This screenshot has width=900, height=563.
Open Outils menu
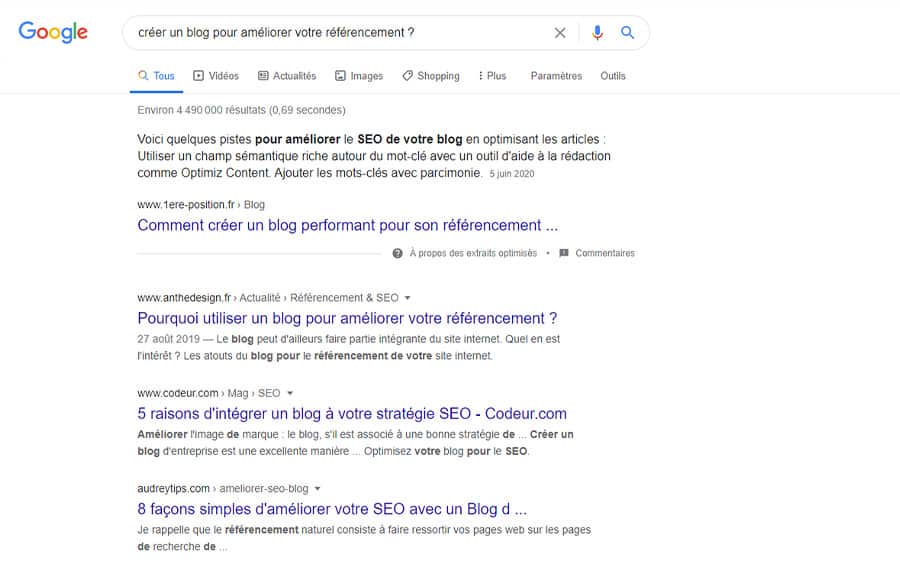[x=612, y=76]
